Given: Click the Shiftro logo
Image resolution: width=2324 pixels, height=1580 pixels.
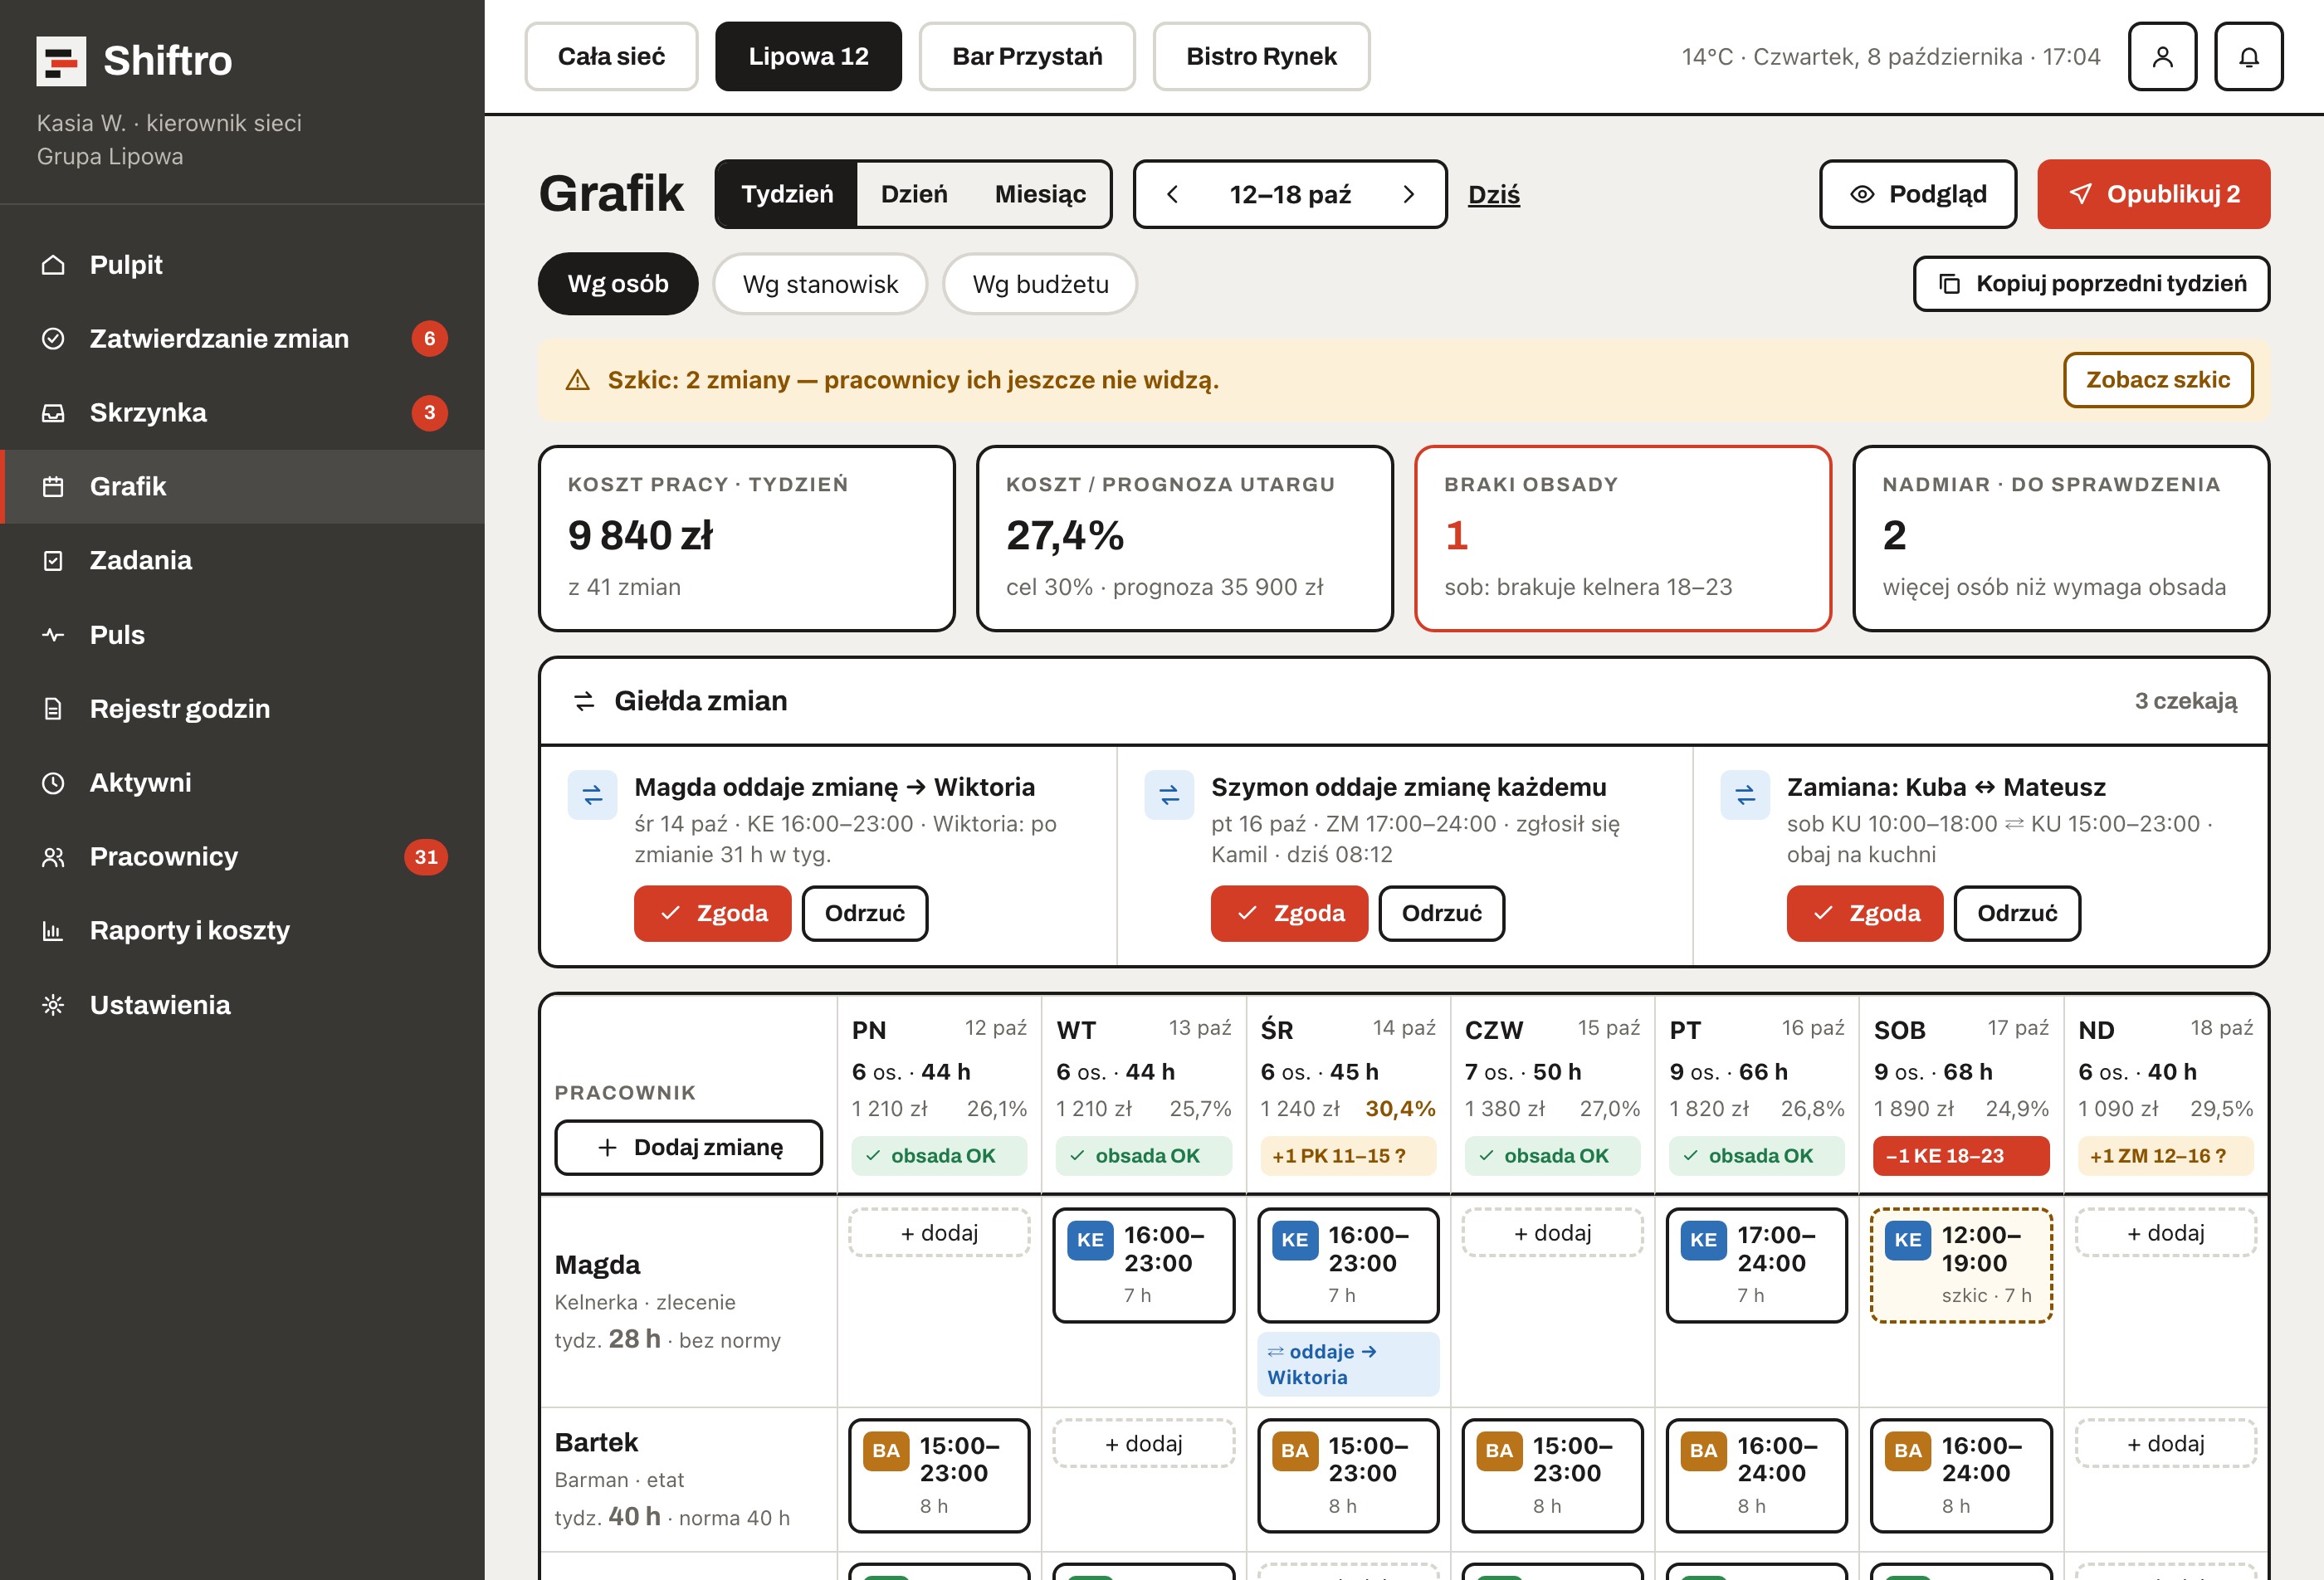Looking at the screenshot, I should click(x=134, y=61).
